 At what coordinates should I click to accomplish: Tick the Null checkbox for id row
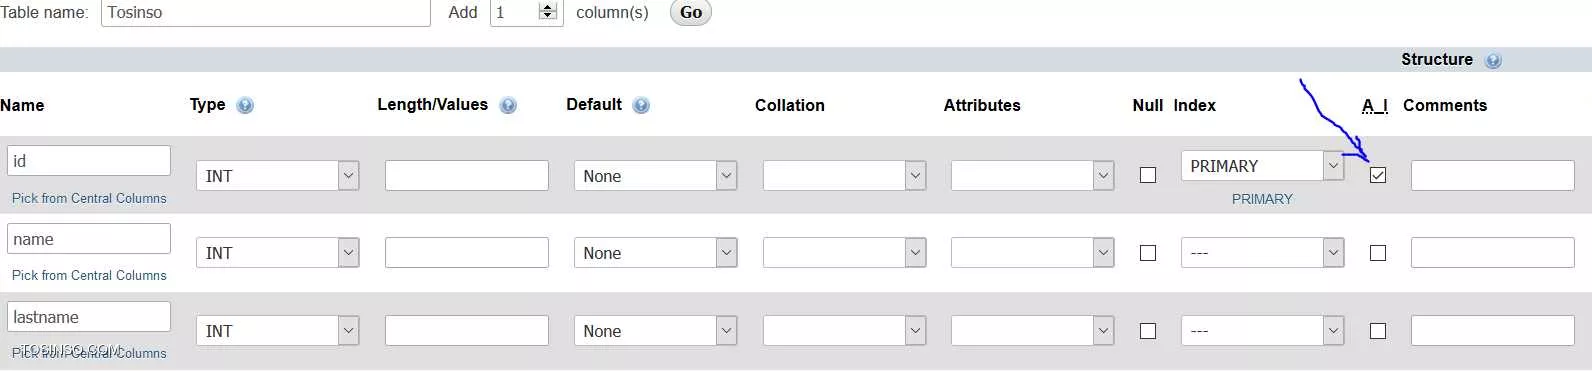pyautogui.click(x=1148, y=175)
